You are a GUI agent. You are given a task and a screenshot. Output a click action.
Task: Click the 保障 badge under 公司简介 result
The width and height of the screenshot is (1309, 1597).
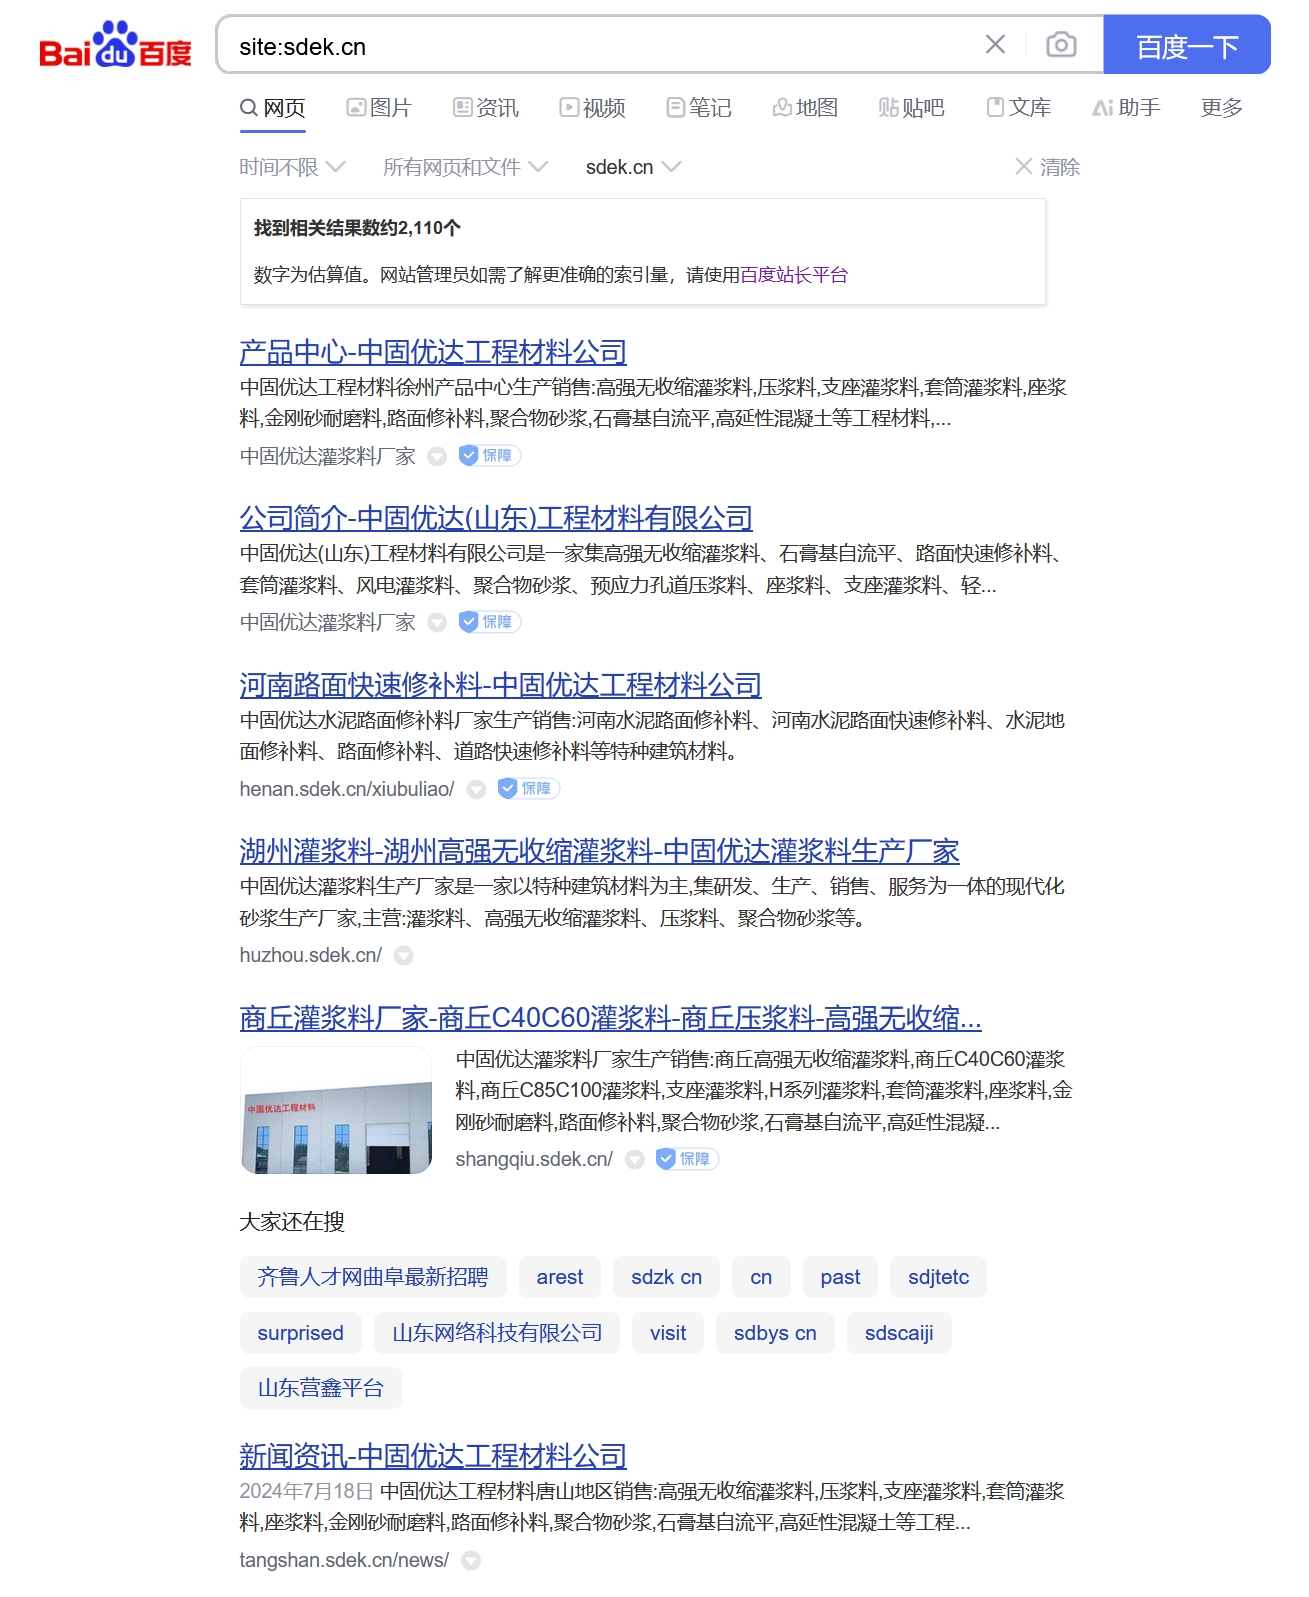[490, 622]
